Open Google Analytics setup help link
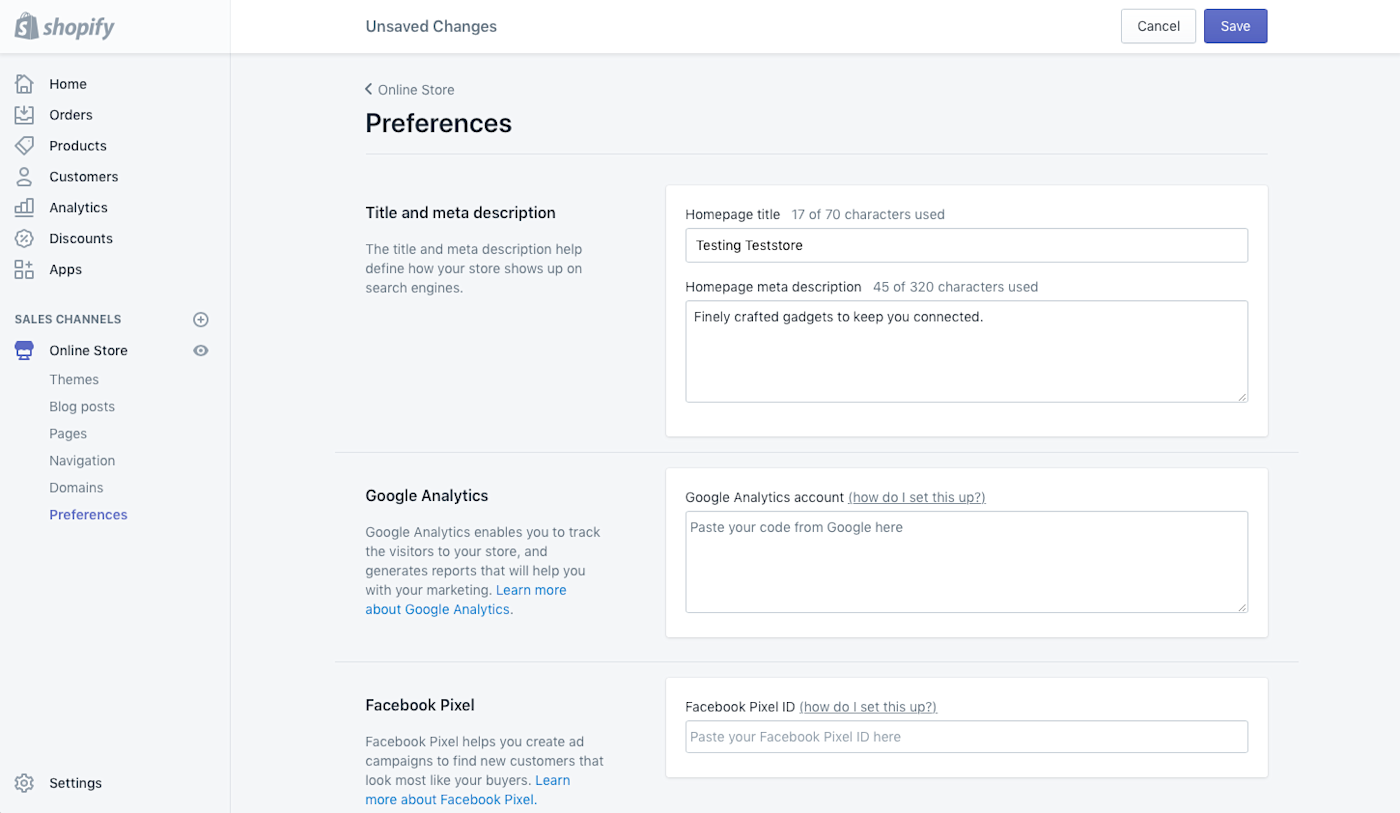The height and width of the screenshot is (813, 1400). click(x=916, y=497)
